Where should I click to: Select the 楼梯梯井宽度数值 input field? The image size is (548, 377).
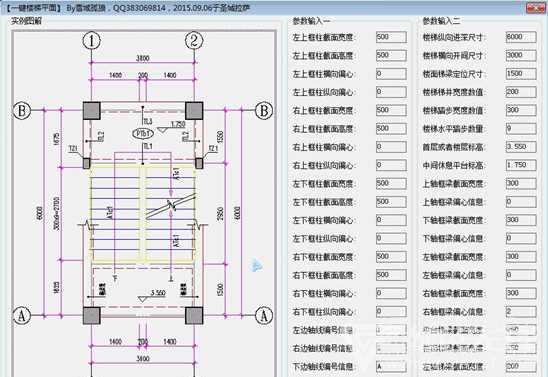click(521, 92)
